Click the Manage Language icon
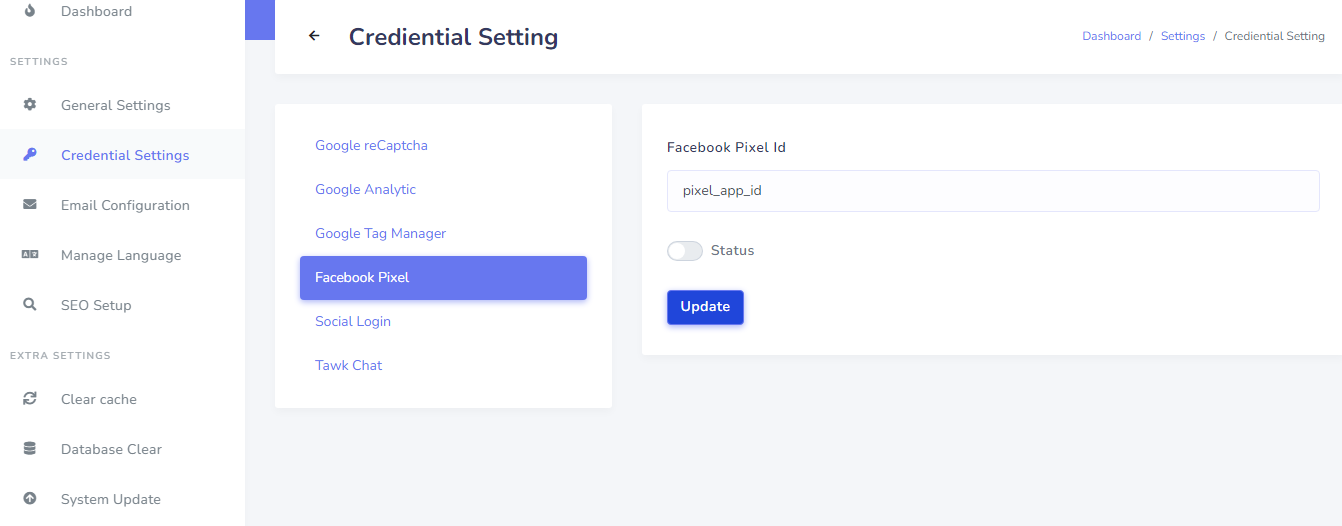1342x526 pixels. (x=29, y=254)
